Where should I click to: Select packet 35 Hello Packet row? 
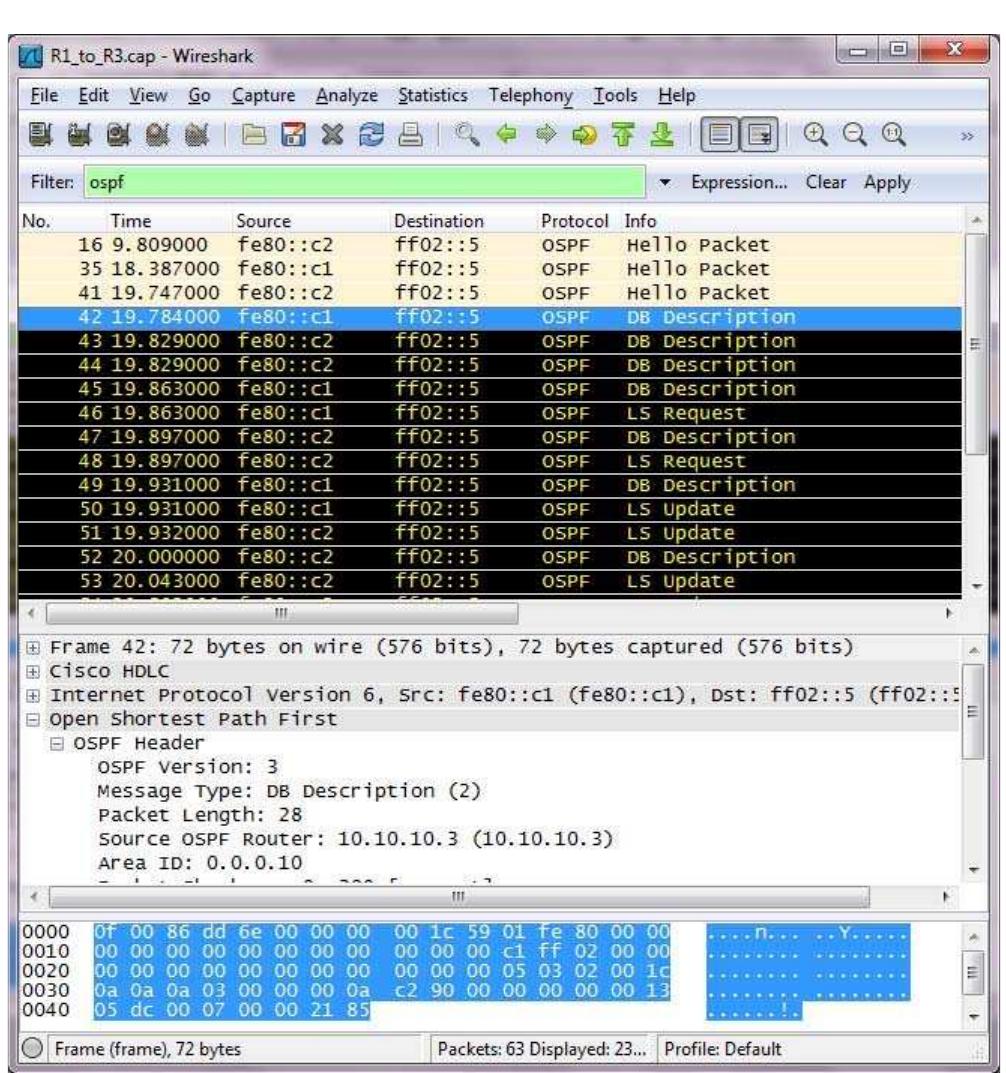(x=489, y=269)
